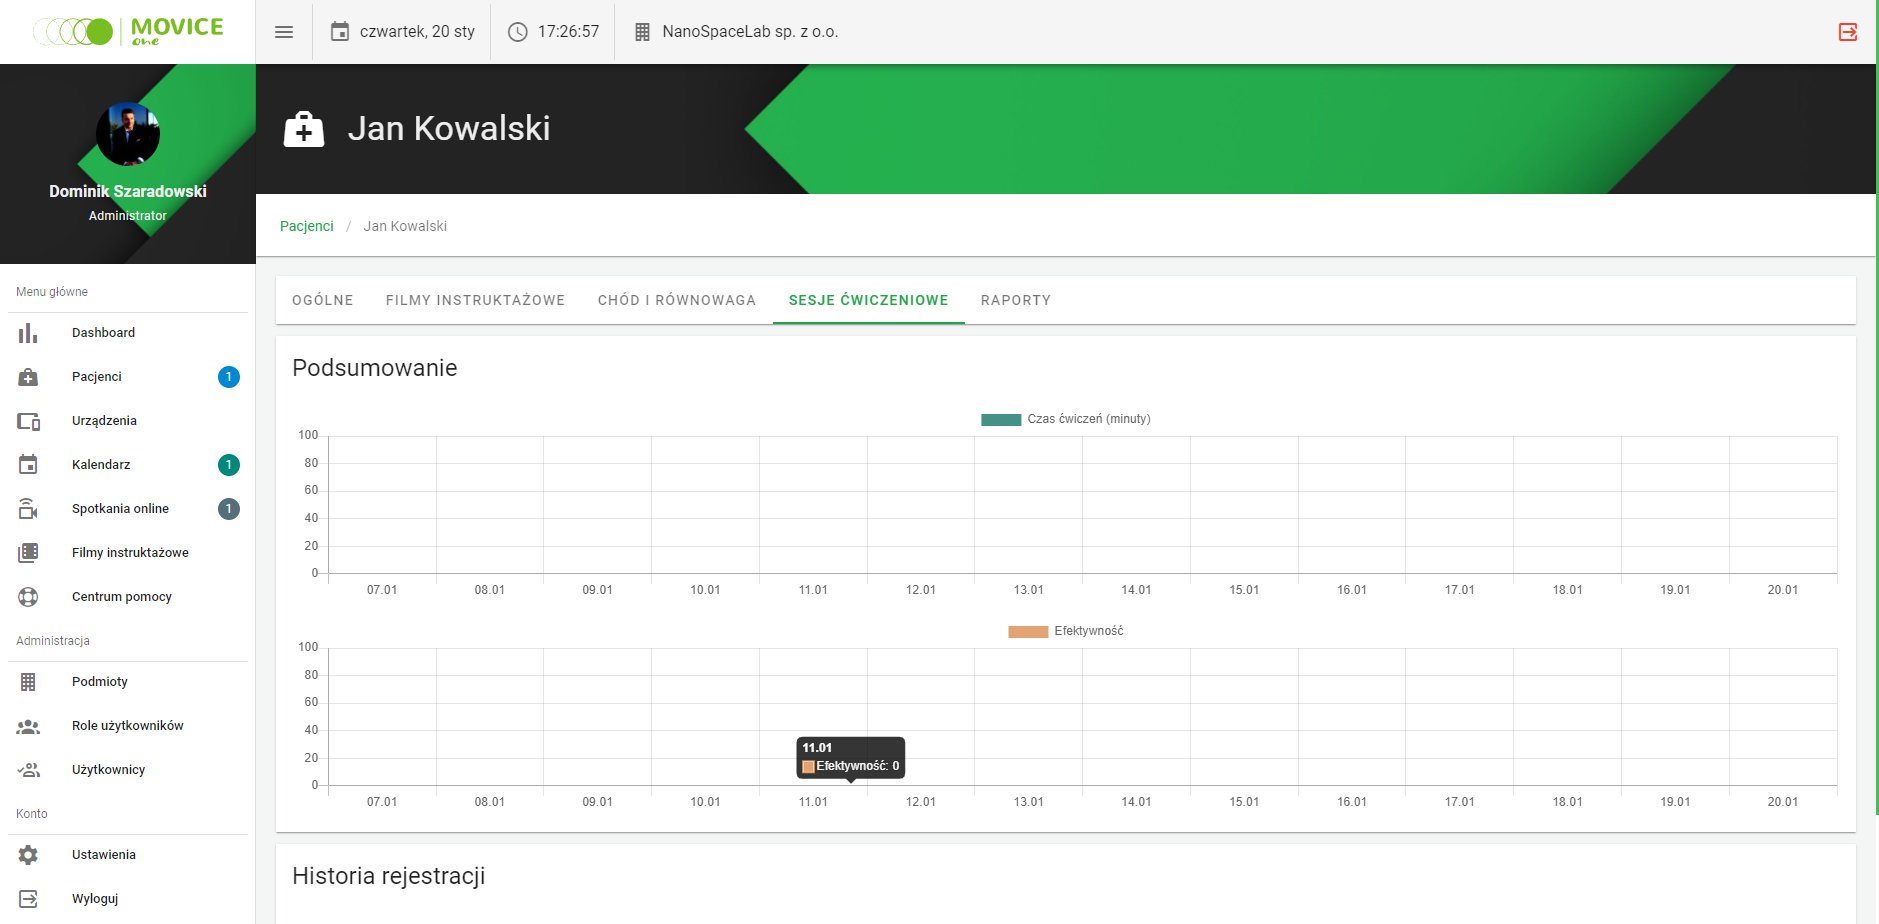1879x924 pixels.
Task: Open Centrum pomocy help icon
Action: pyautogui.click(x=28, y=597)
